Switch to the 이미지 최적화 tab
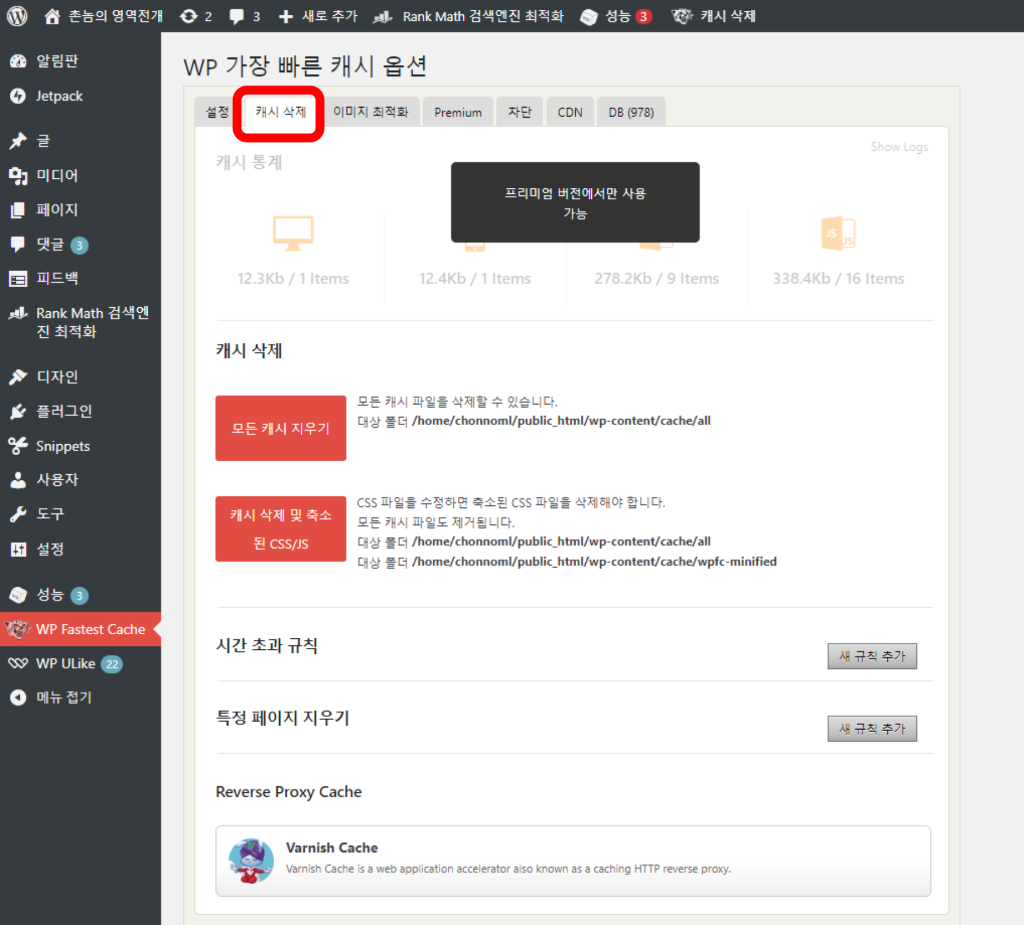 tap(371, 112)
